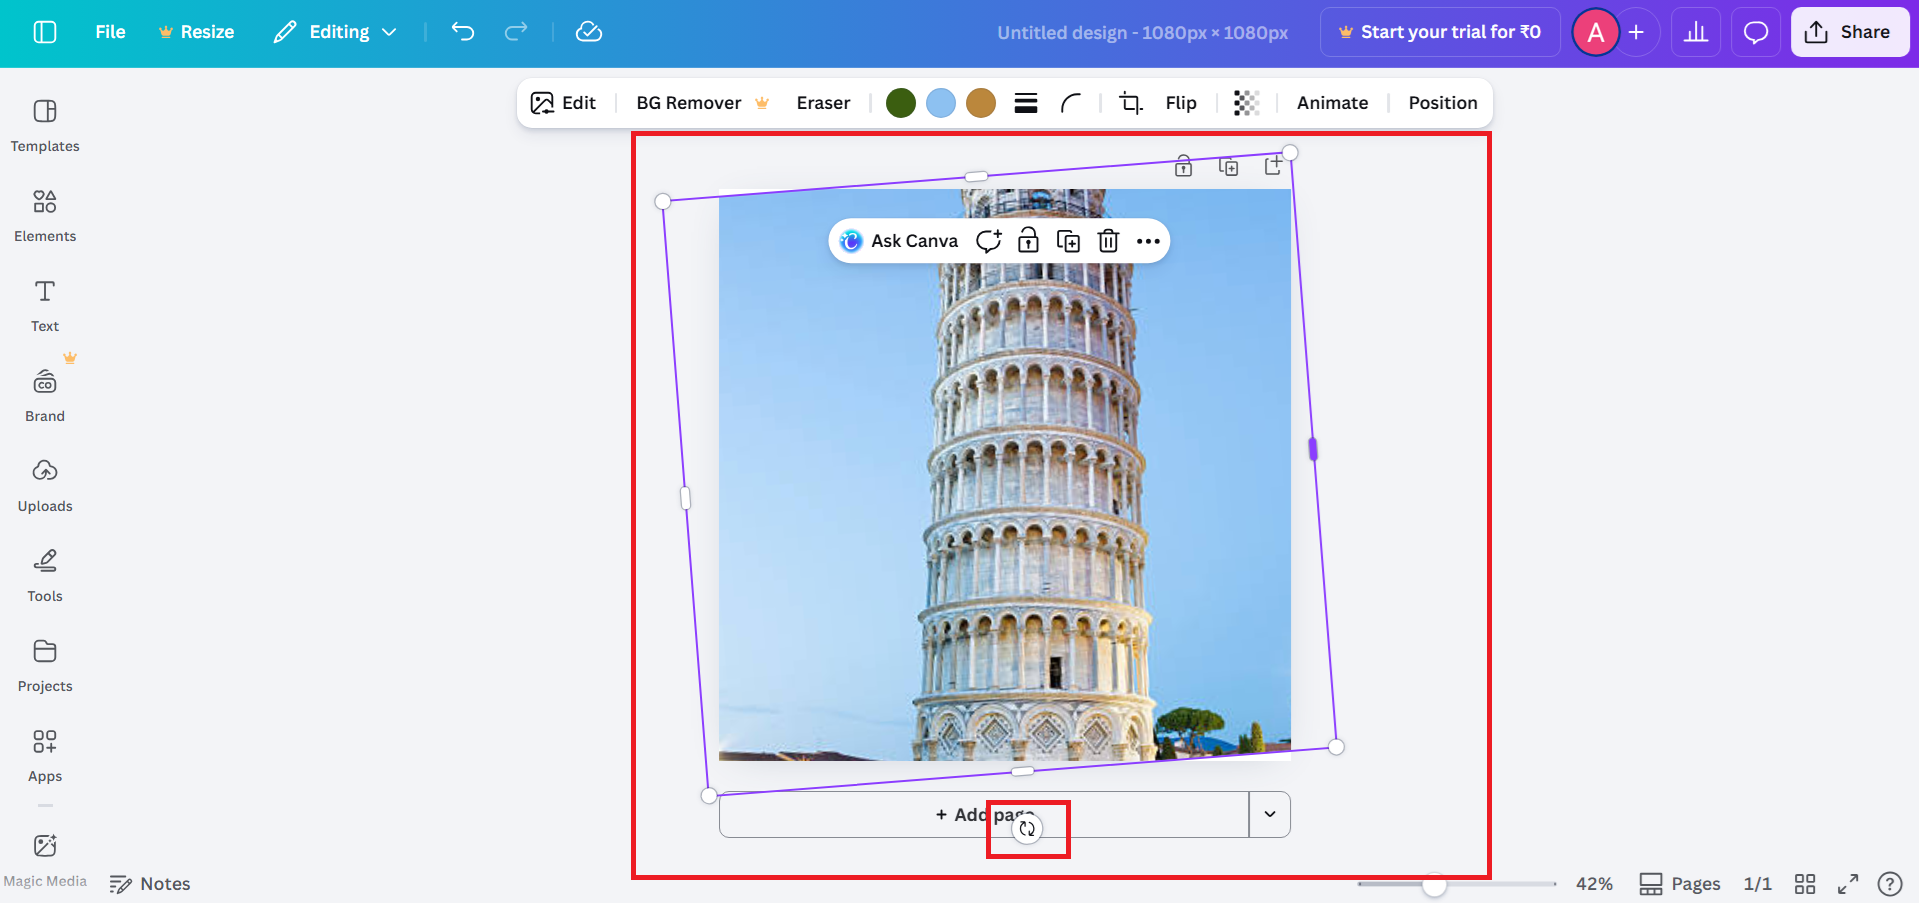This screenshot has height=903, width=1919.
Task: Click Start your trial for ₹0
Action: click(1439, 31)
